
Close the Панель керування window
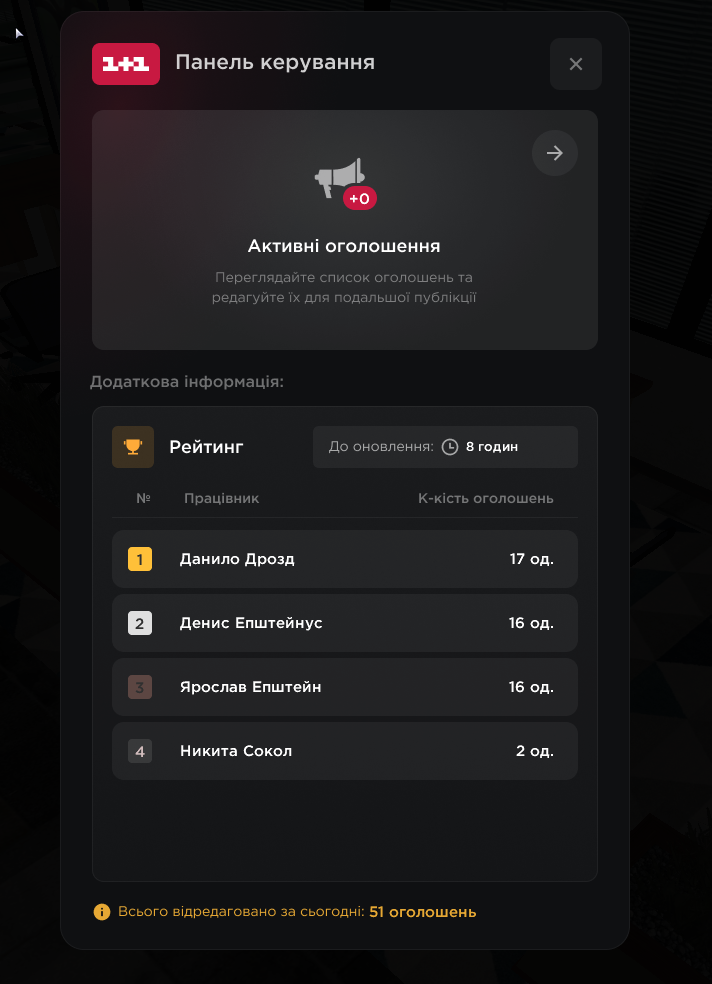coord(576,64)
